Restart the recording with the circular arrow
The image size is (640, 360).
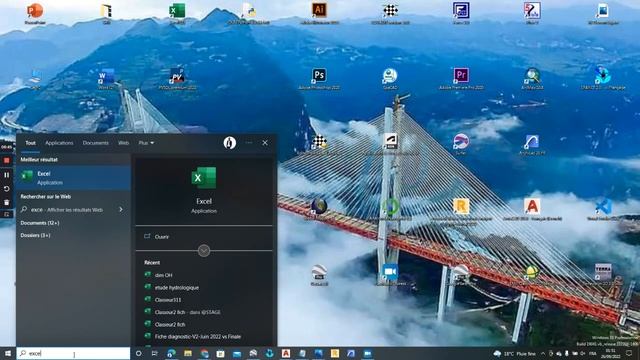pyautogui.click(x=7, y=189)
